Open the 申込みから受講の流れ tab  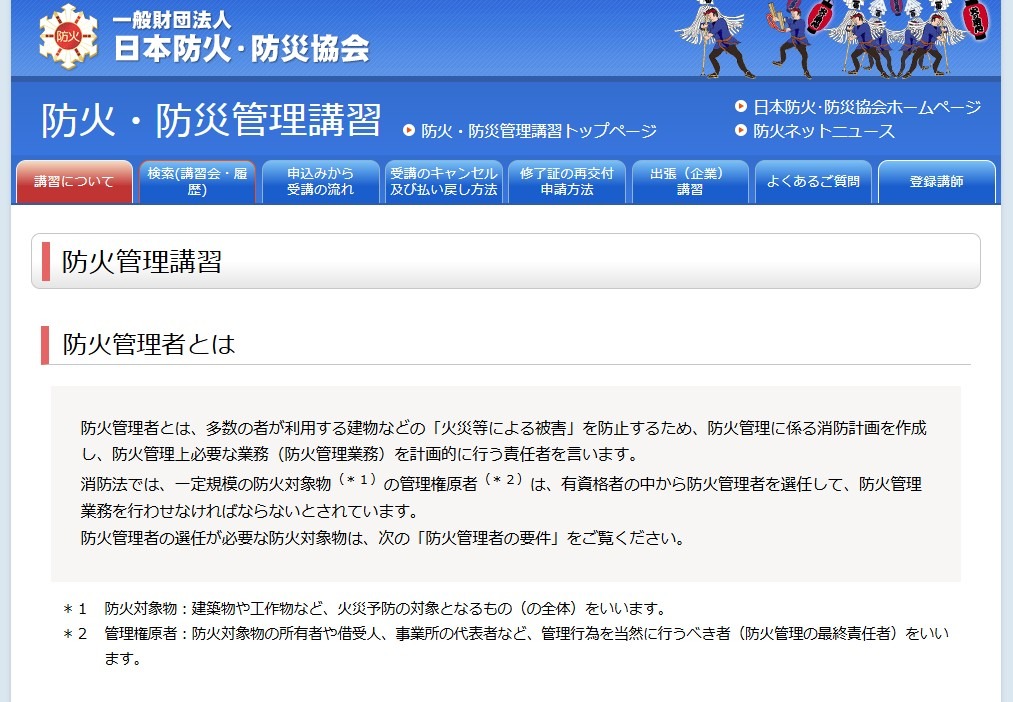(320, 181)
